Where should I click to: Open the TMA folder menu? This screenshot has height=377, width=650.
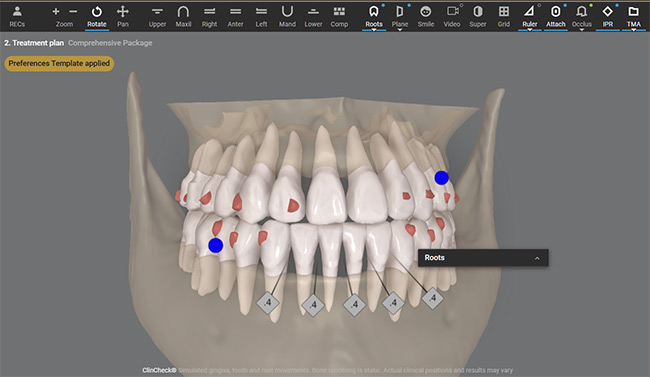click(633, 17)
